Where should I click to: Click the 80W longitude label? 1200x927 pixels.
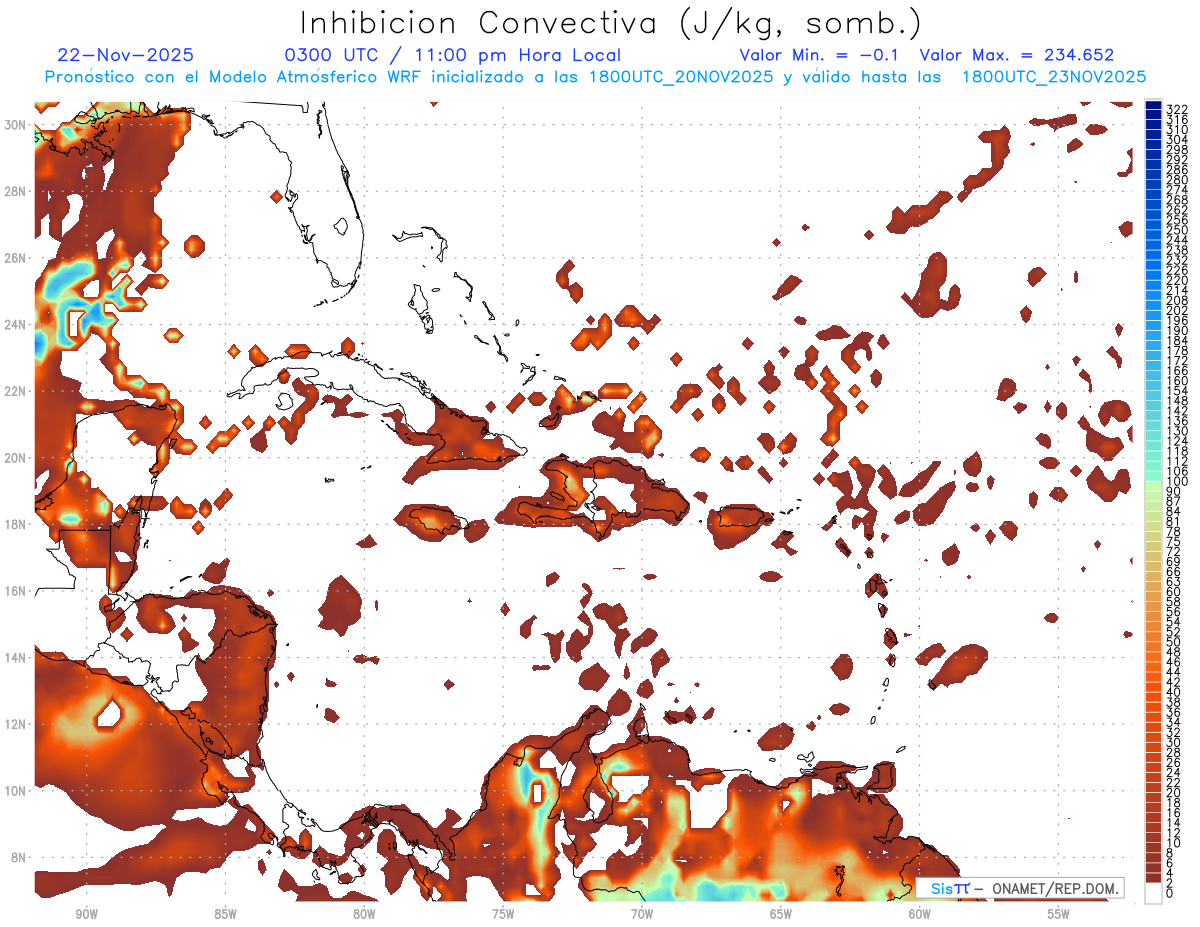pos(364,914)
